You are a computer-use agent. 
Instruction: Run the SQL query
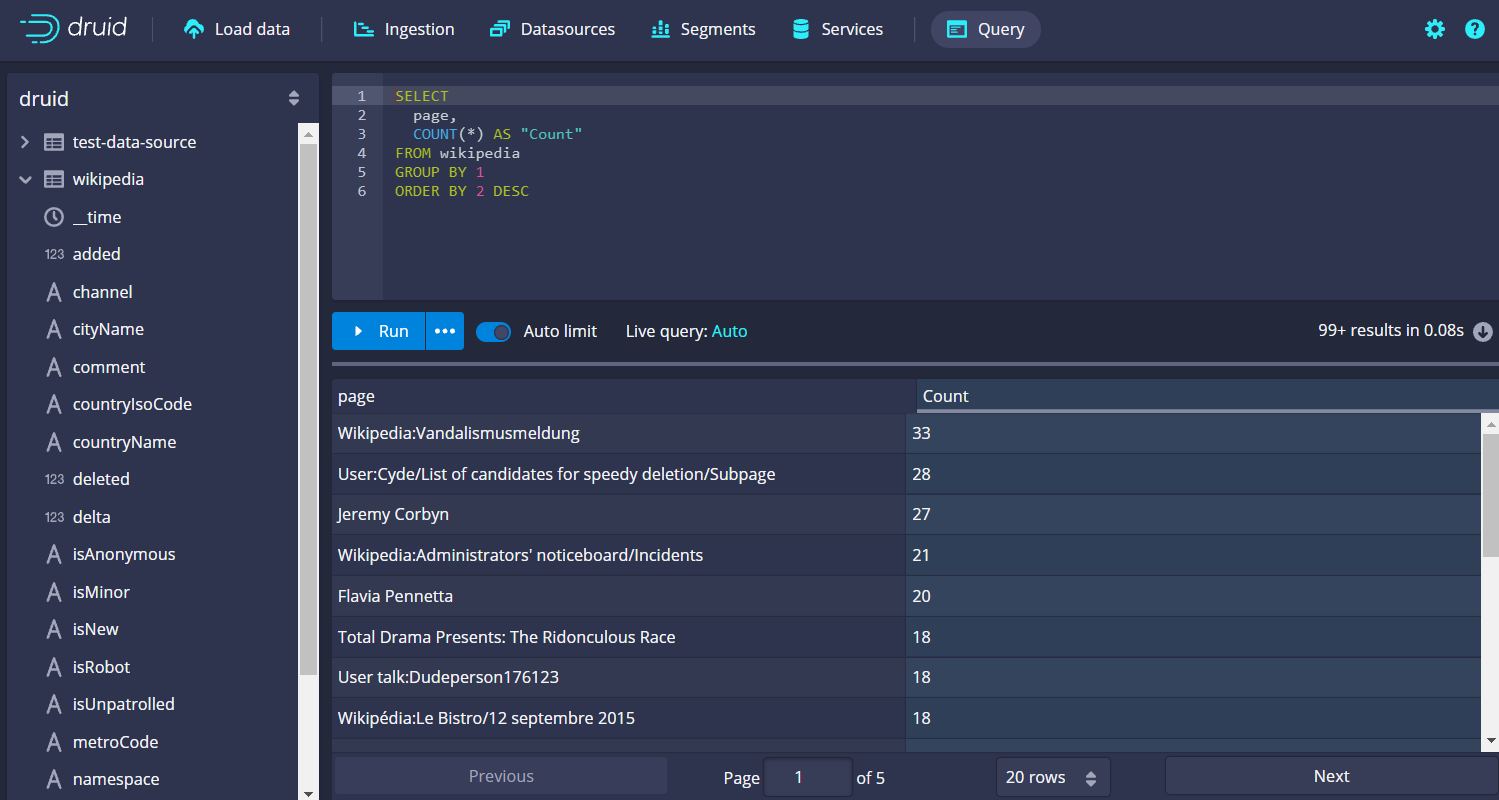[379, 331]
